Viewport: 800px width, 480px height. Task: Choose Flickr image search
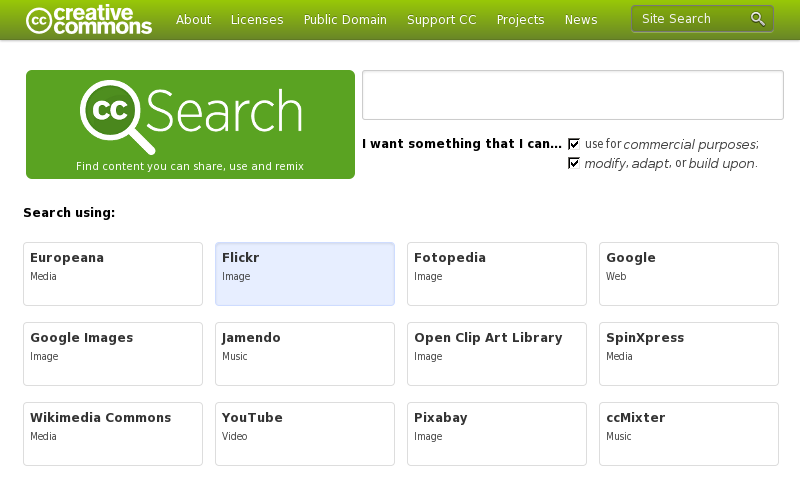pyautogui.click(x=305, y=274)
